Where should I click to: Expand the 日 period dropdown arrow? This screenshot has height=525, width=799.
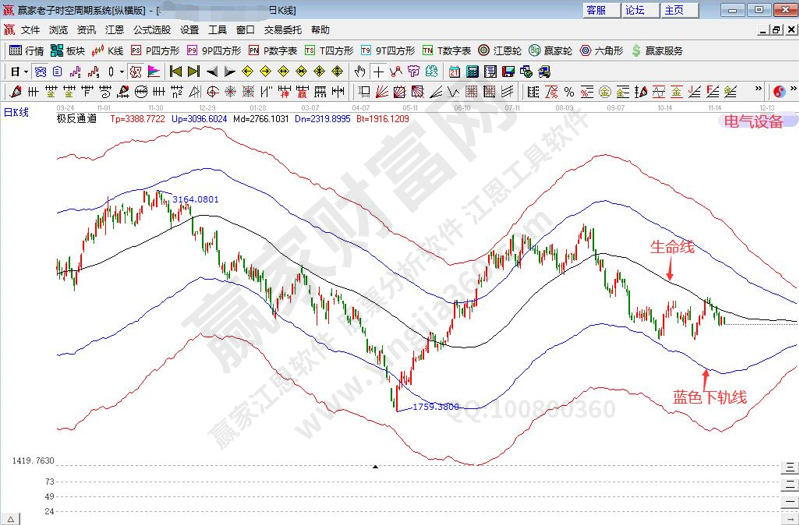pyautogui.click(x=25, y=72)
